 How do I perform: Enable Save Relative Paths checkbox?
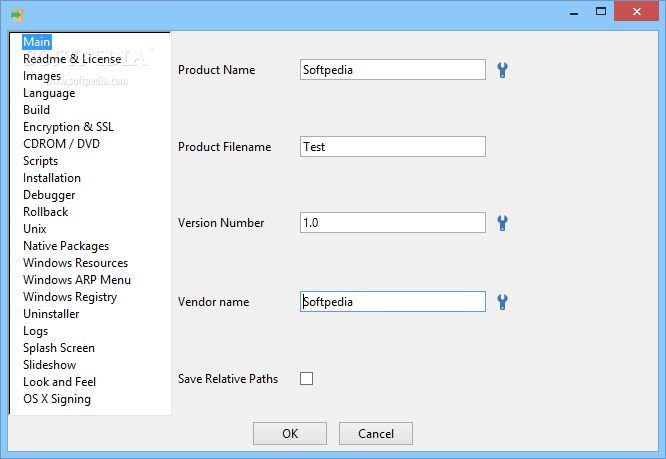(x=306, y=378)
